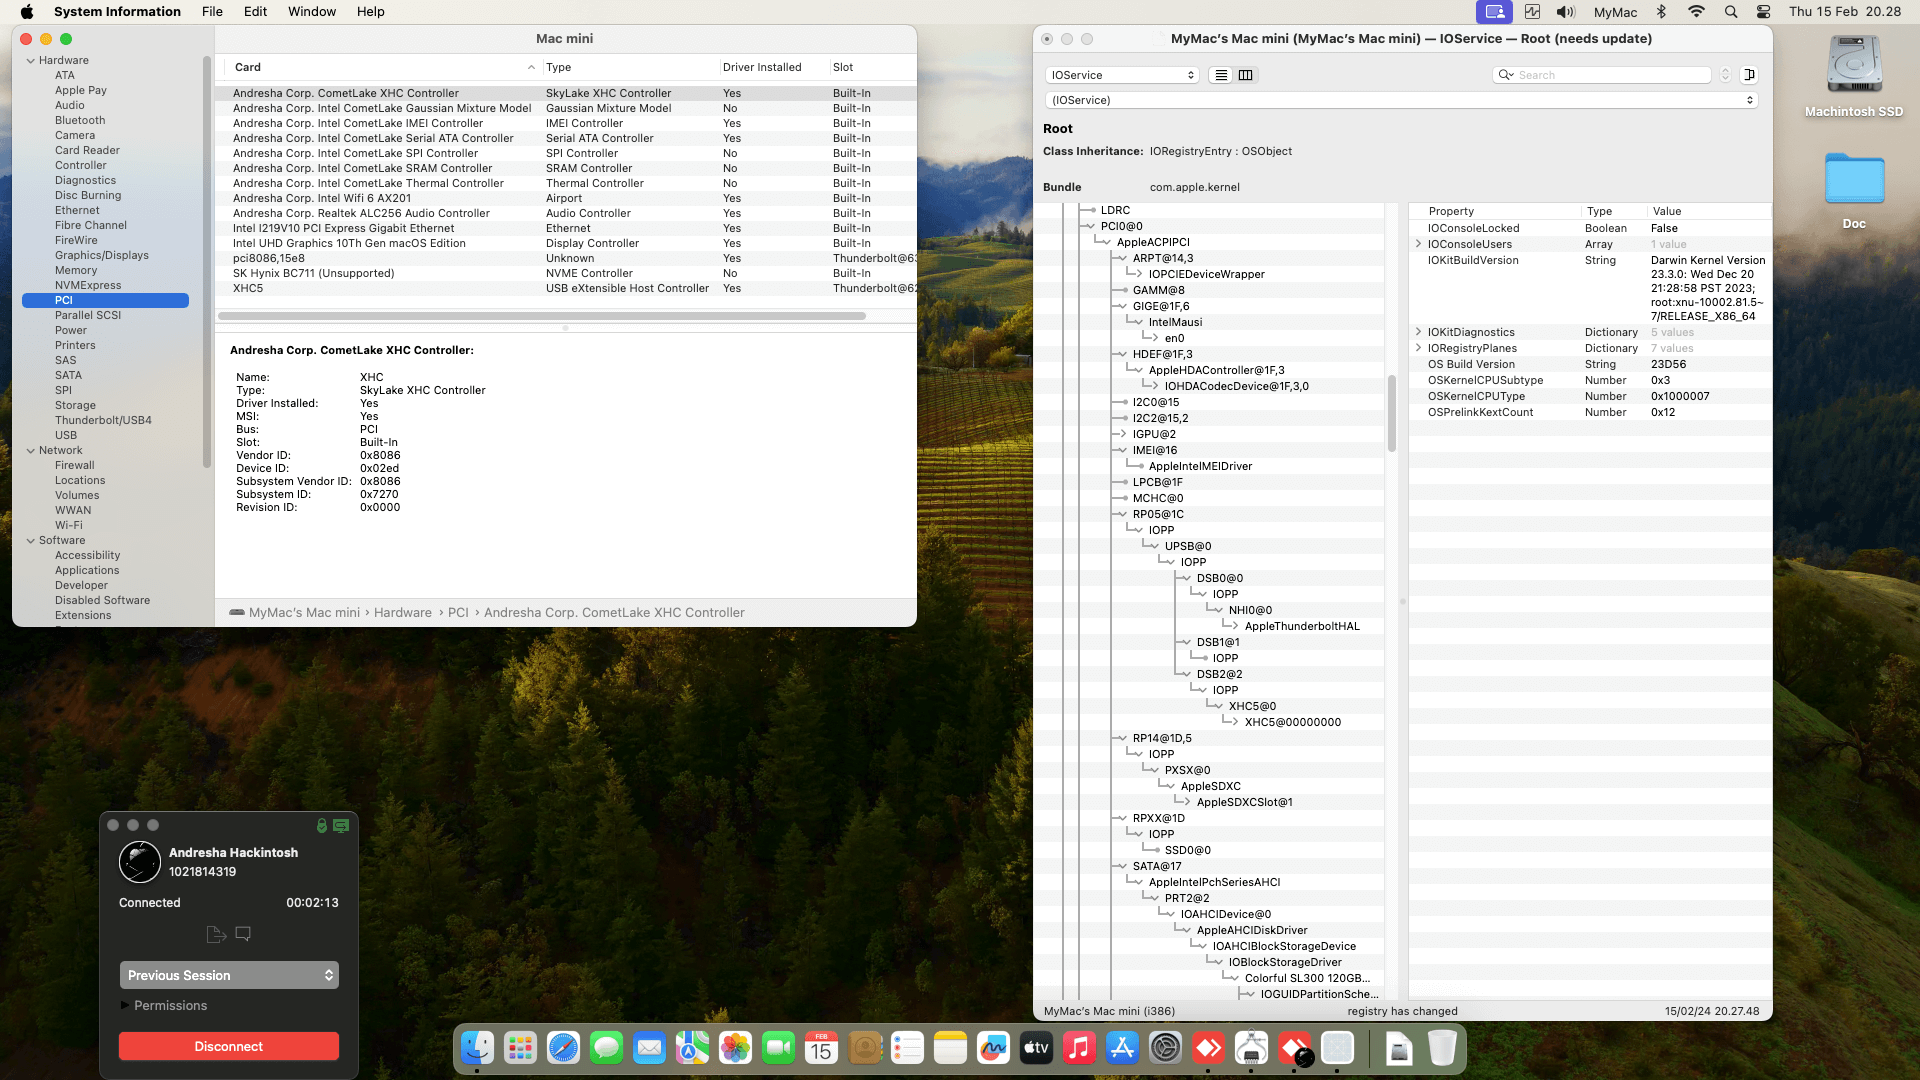Open Launchpad in the Dock
Image resolution: width=1920 pixels, height=1080 pixels.
click(520, 1048)
